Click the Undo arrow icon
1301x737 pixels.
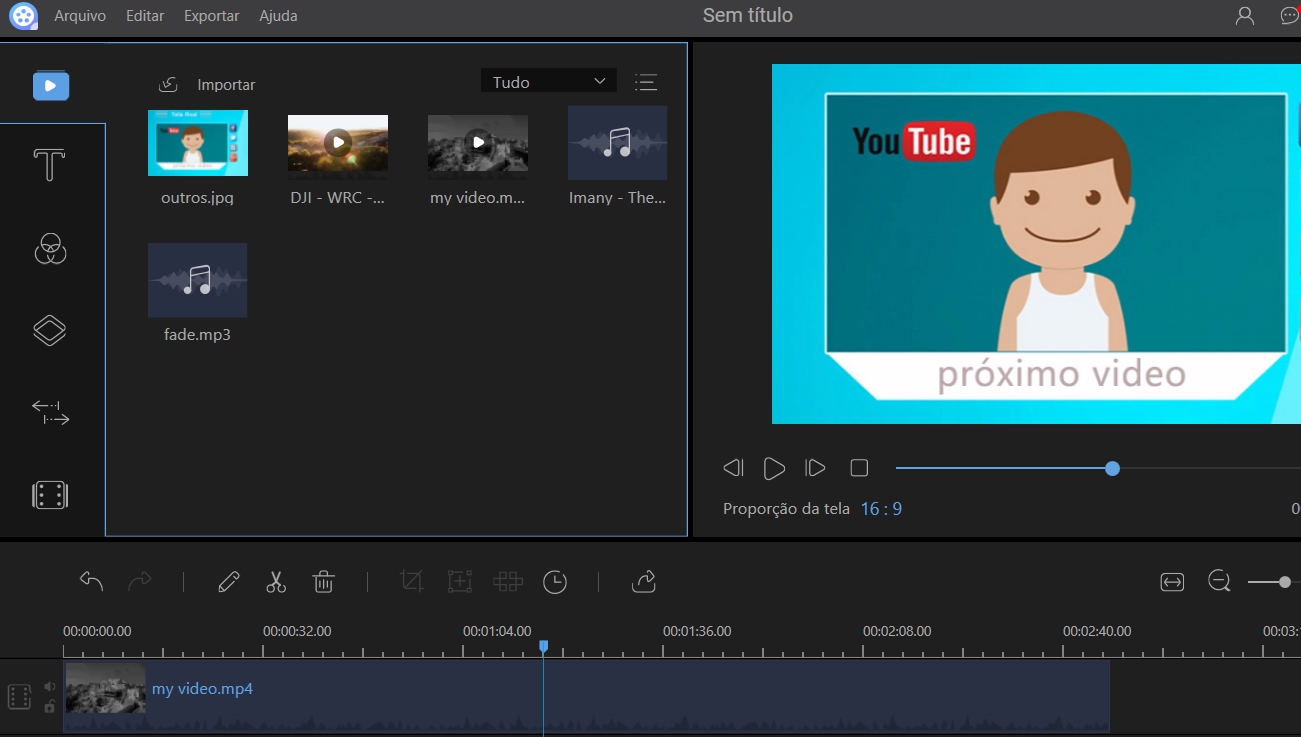click(x=91, y=581)
